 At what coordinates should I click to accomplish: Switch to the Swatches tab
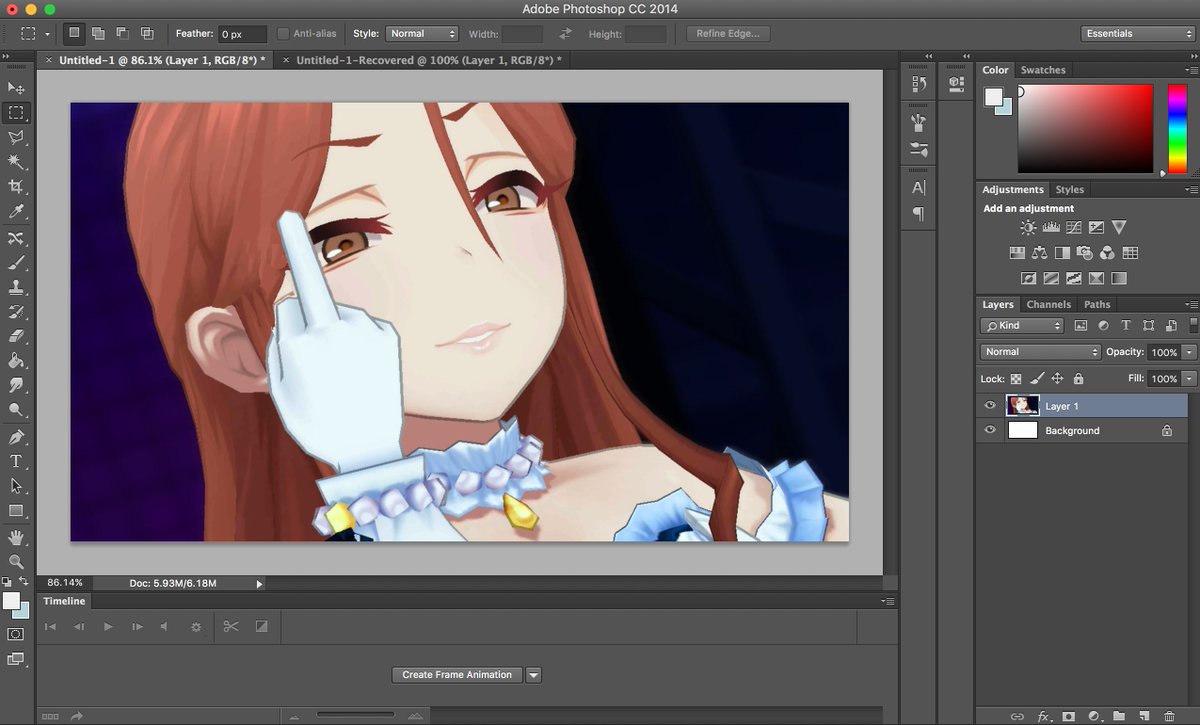pos(1043,70)
